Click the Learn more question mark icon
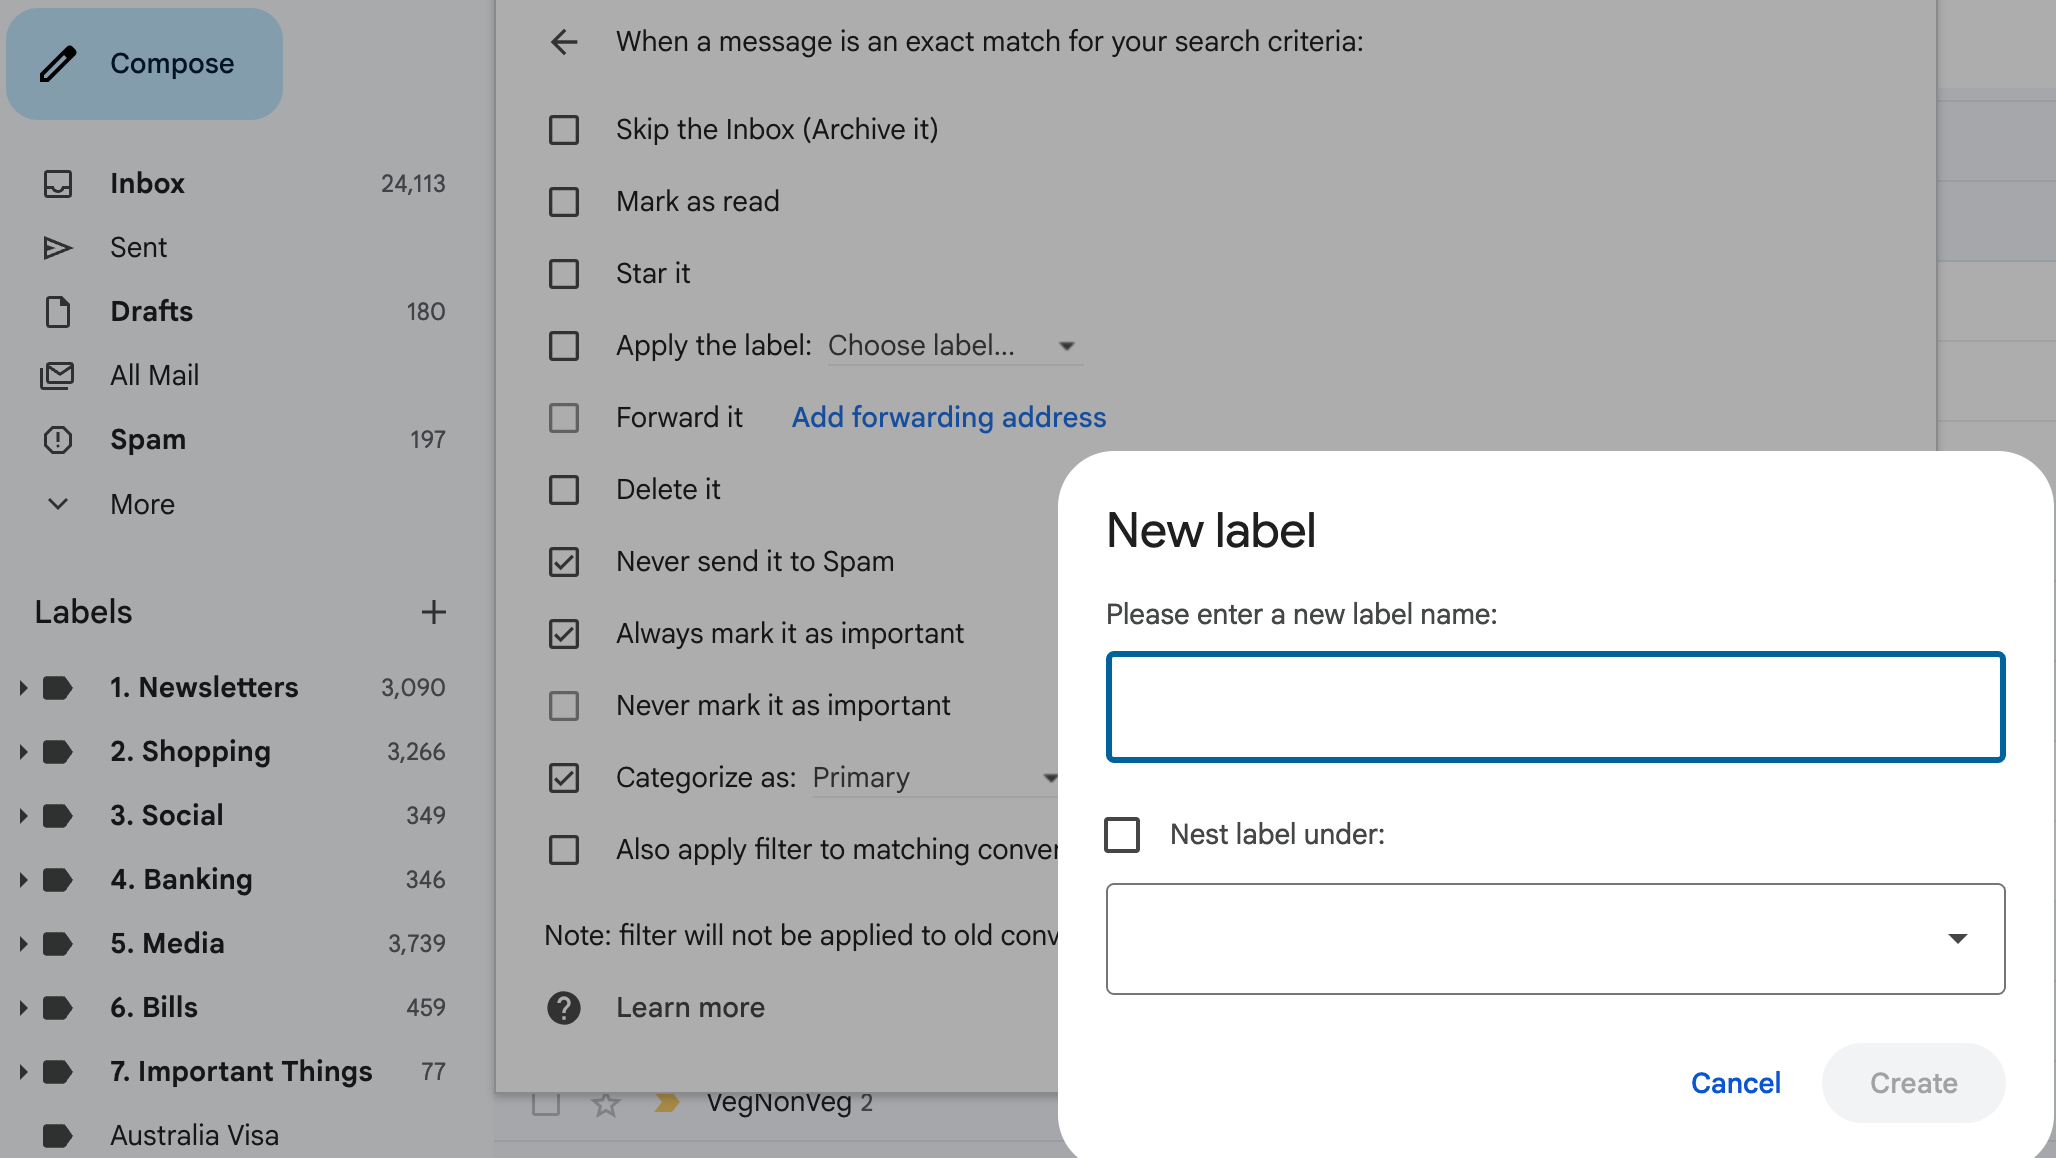This screenshot has width=2056, height=1158. point(564,1008)
